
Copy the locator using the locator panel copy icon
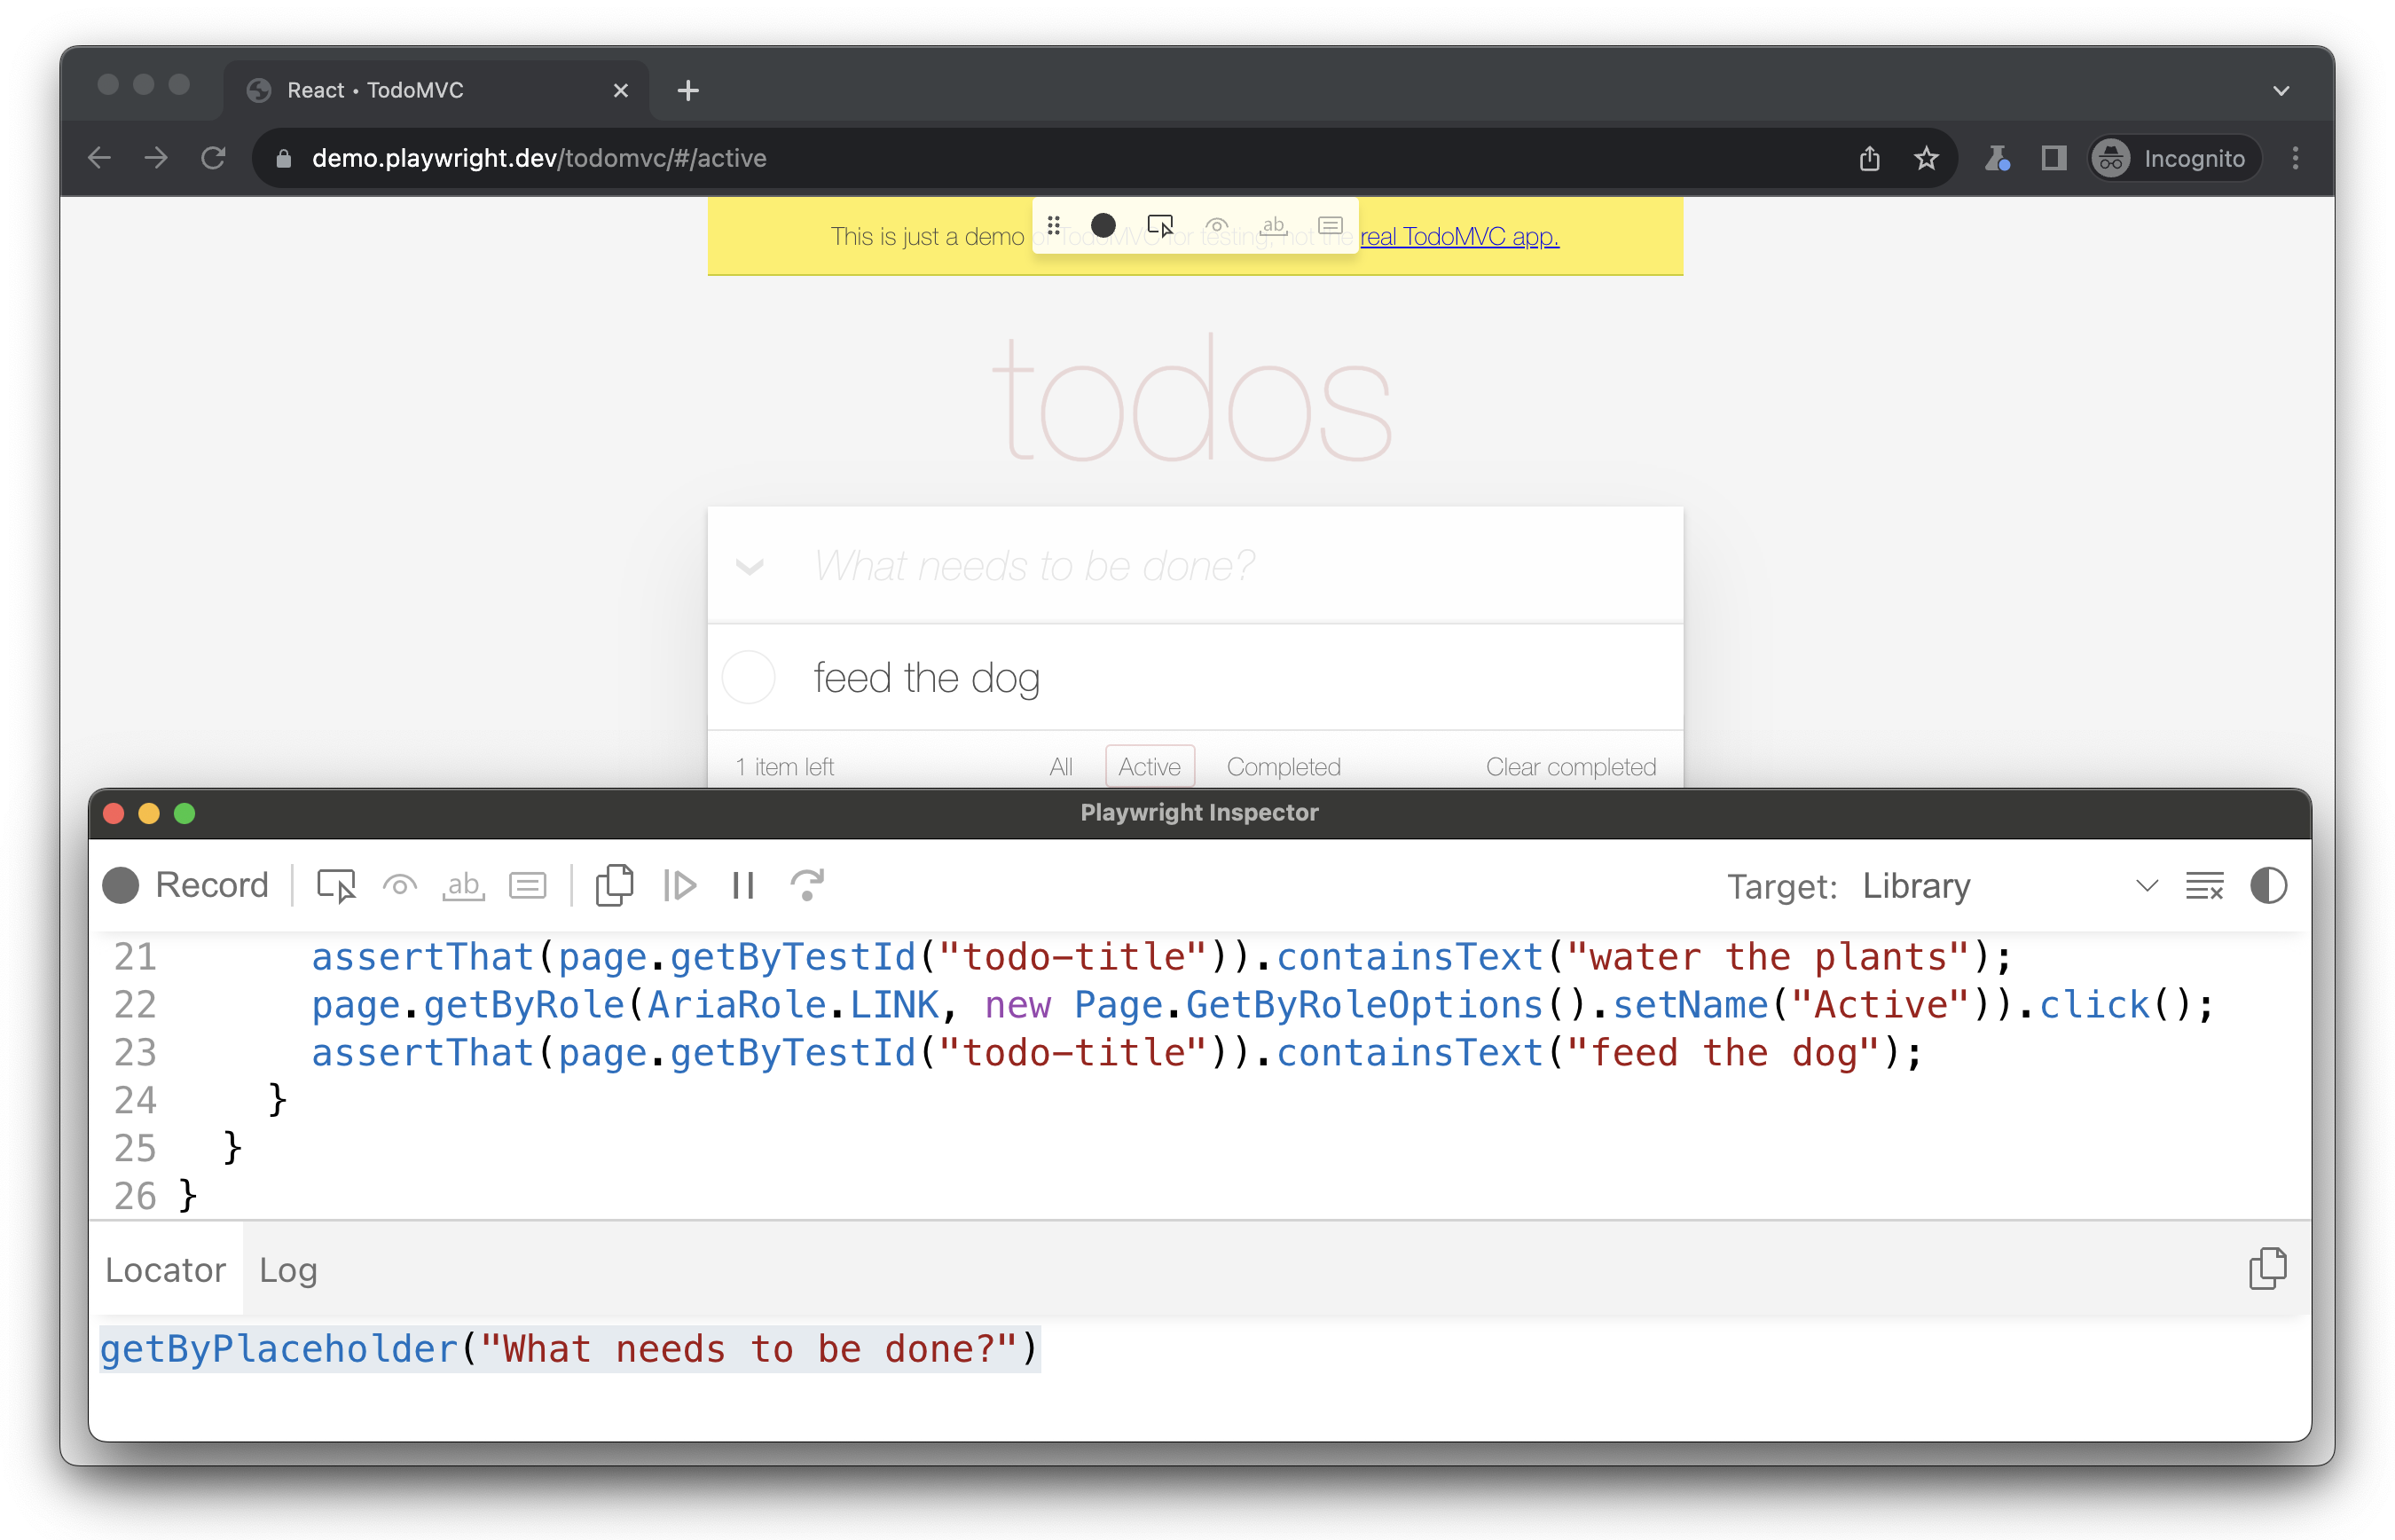point(2267,1268)
